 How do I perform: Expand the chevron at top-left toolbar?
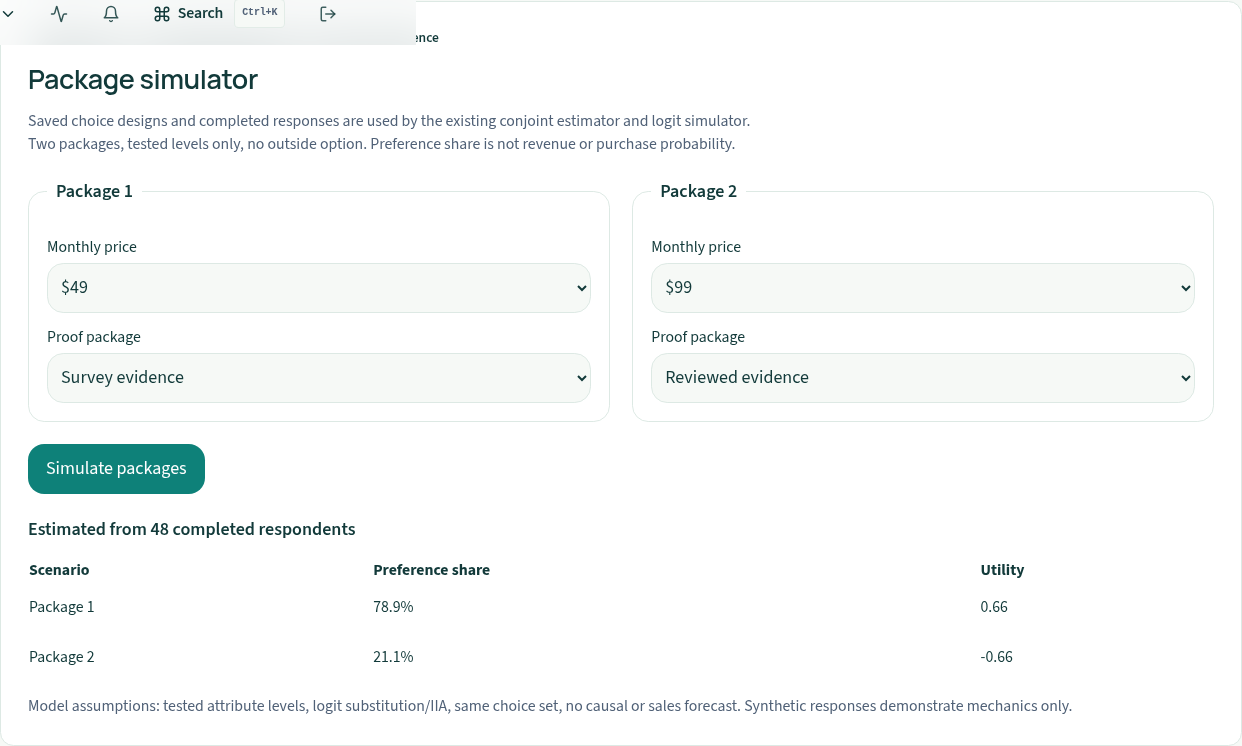coord(7,14)
